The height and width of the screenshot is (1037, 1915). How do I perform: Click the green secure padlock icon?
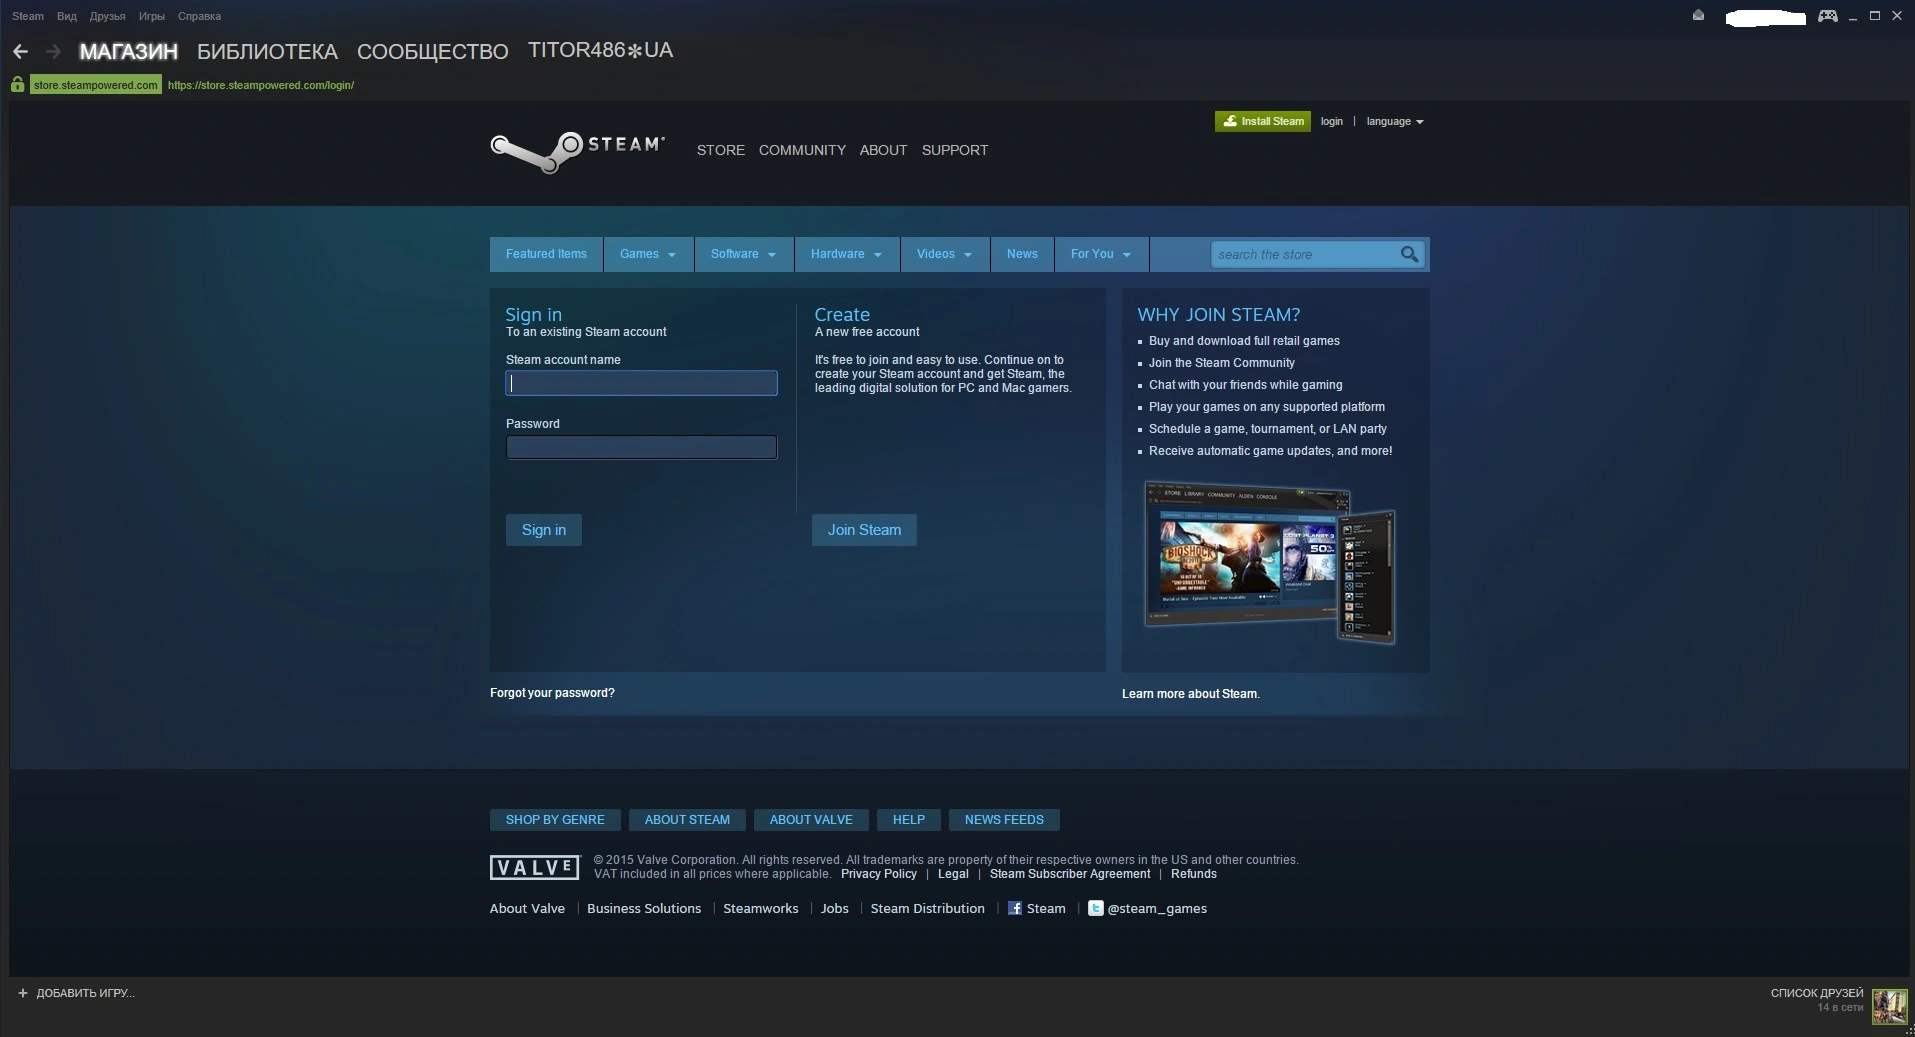(17, 85)
